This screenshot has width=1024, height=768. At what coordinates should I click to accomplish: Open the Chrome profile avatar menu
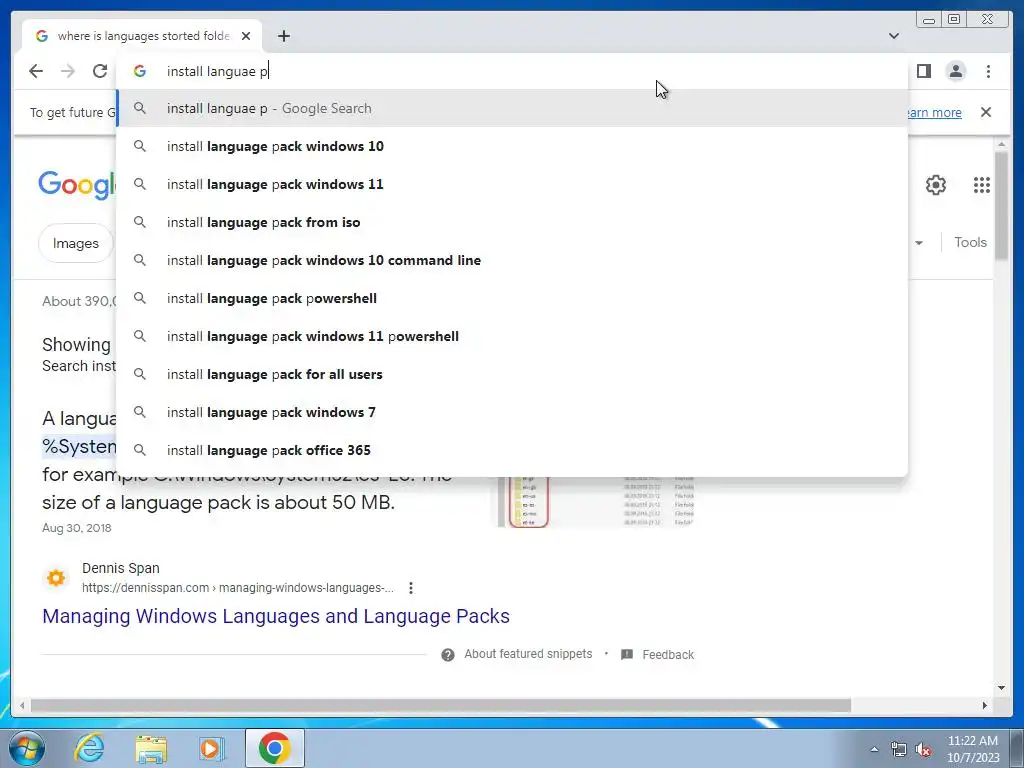click(955, 71)
